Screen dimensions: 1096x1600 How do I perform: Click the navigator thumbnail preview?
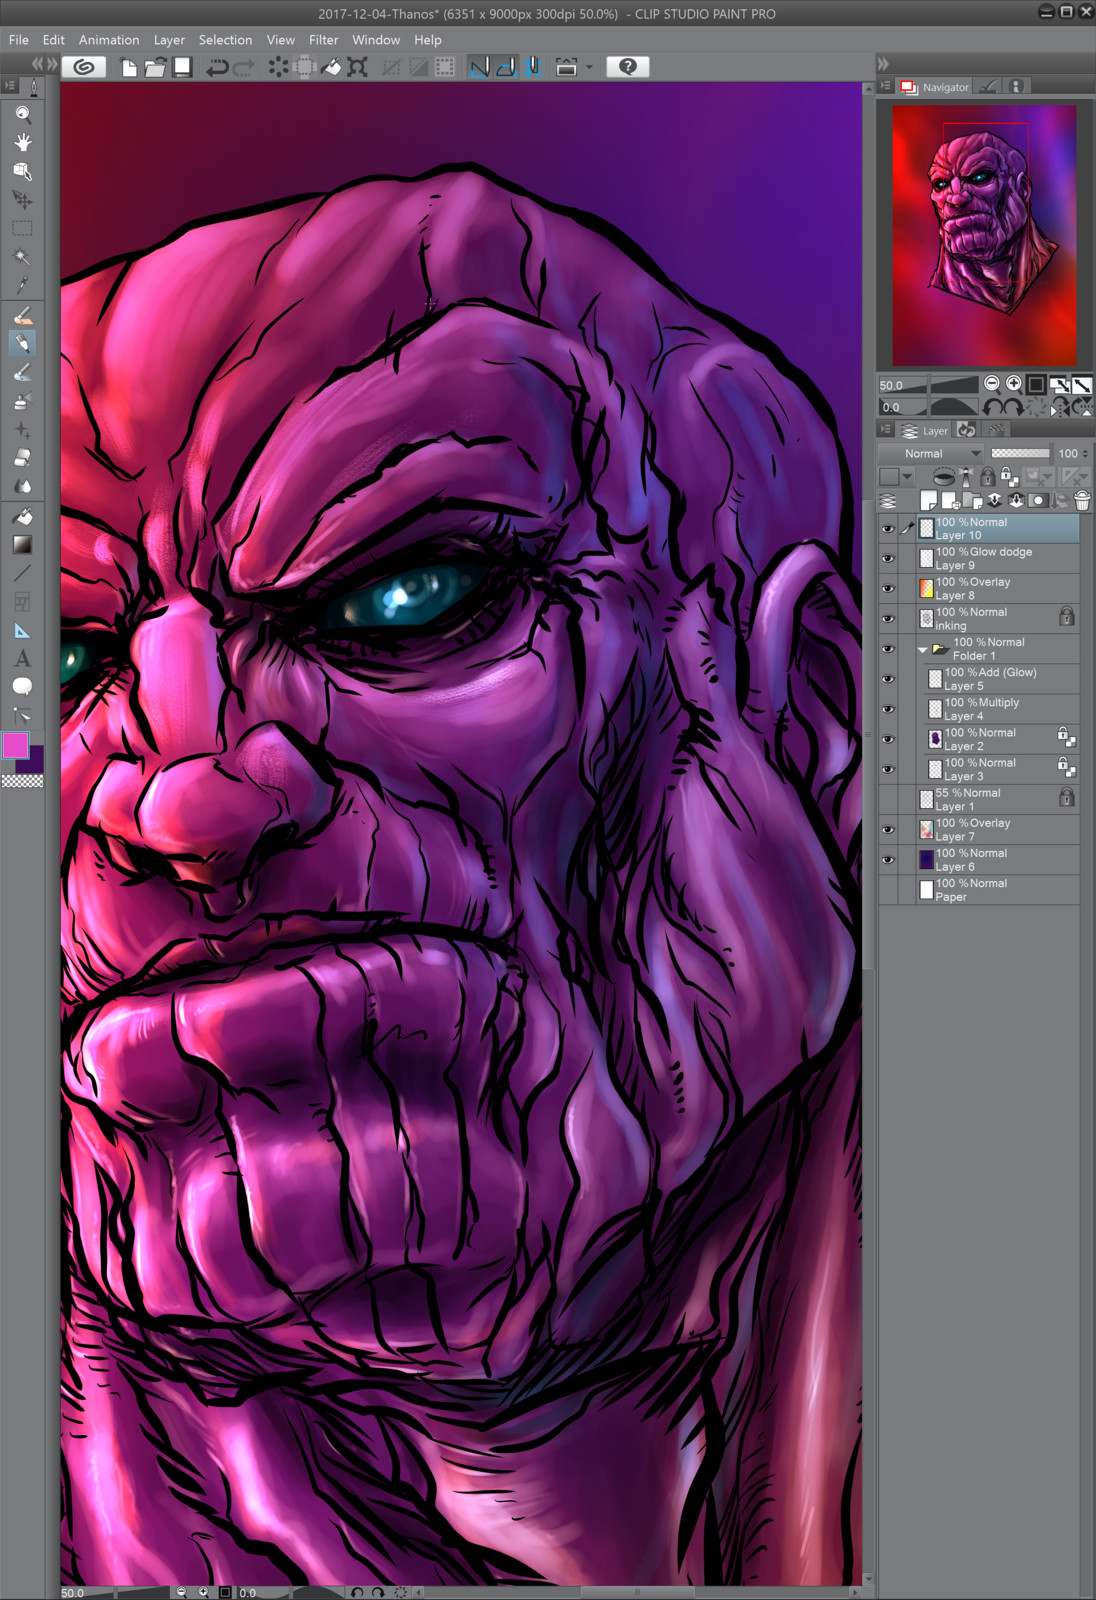[x=984, y=236]
